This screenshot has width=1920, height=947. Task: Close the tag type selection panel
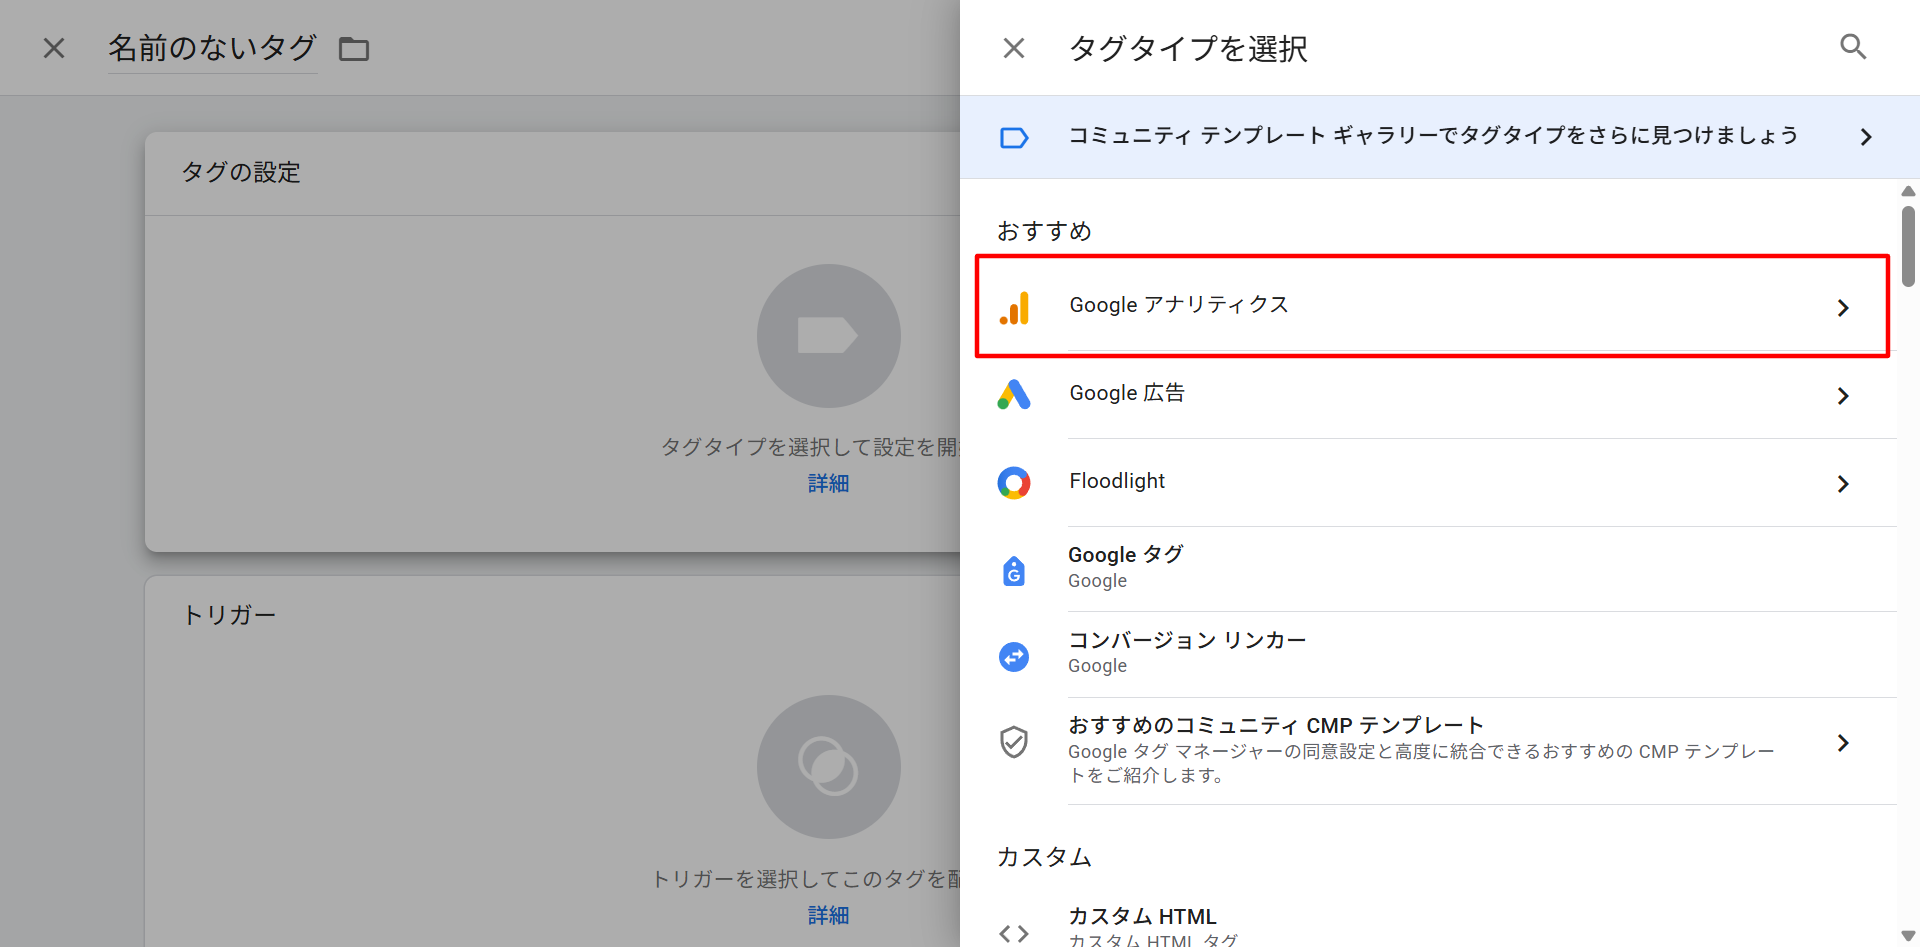point(1013,48)
